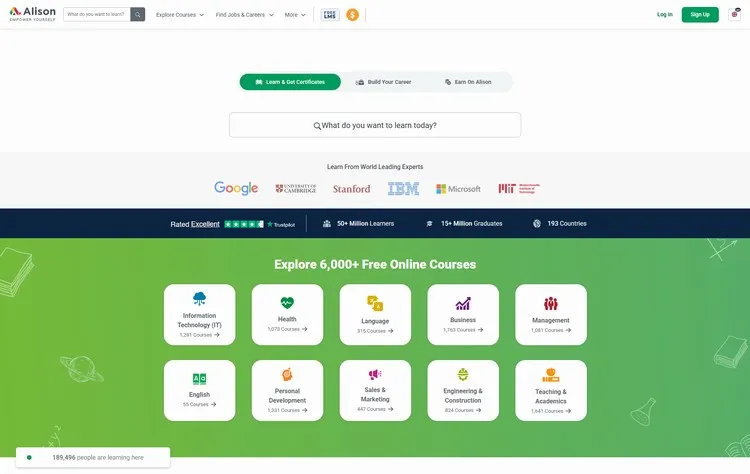The image size is (750, 474).
Task: Open the 1,641 Courses link under Teaching
Action: pos(551,411)
